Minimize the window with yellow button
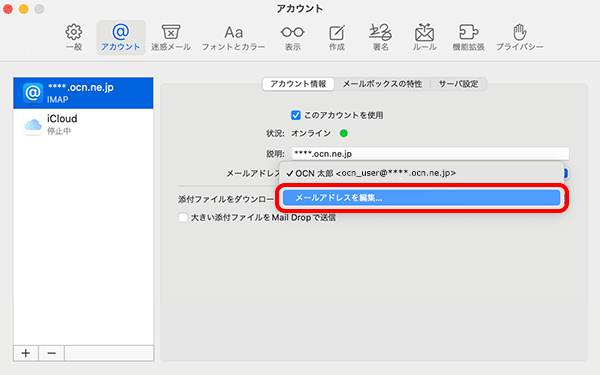This screenshot has width=600, height=375. (x=24, y=8)
